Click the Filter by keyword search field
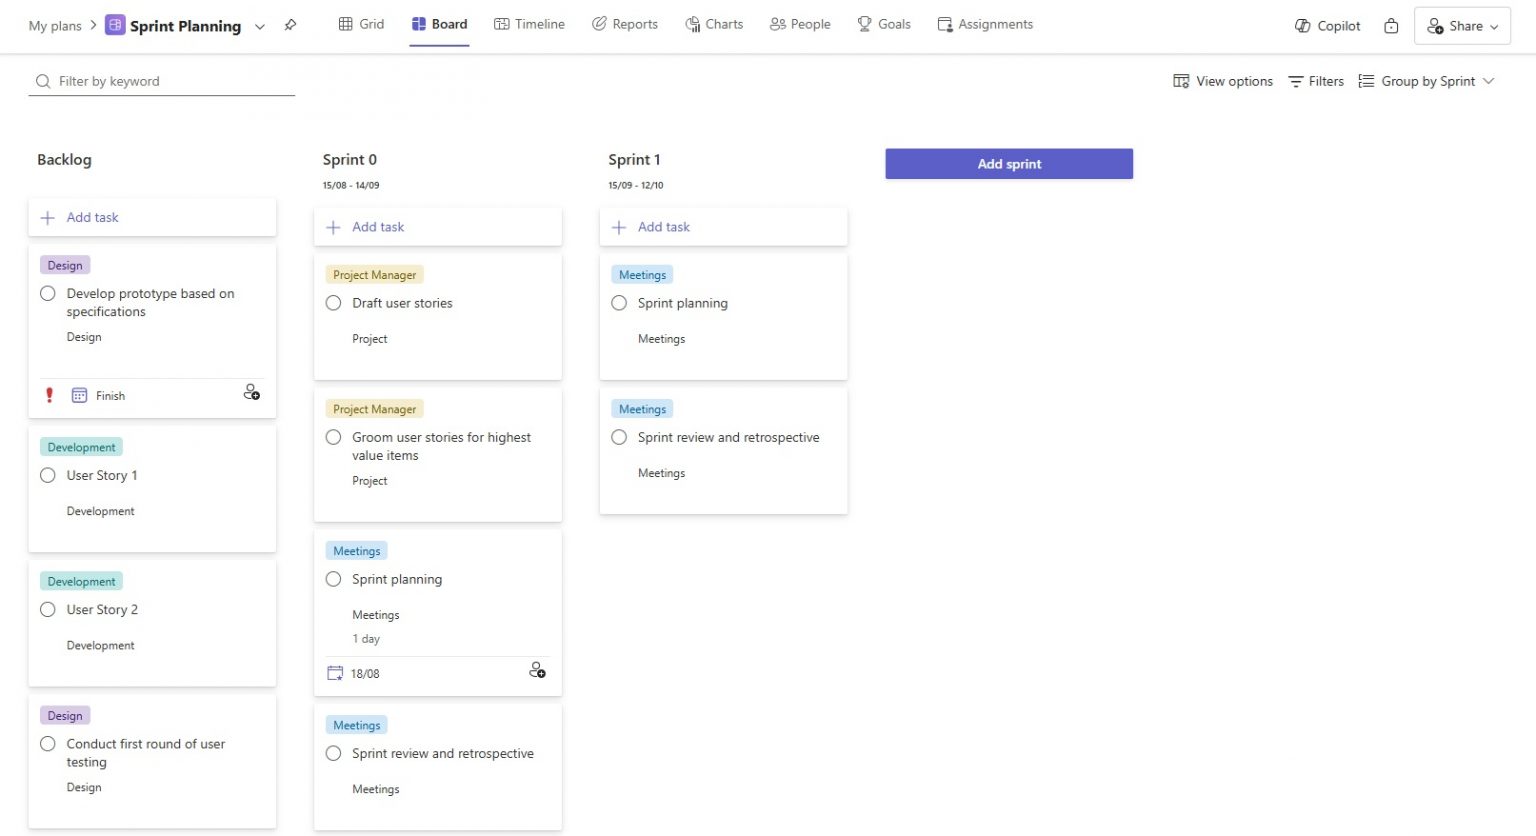The image size is (1536, 836). click(x=160, y=81)
